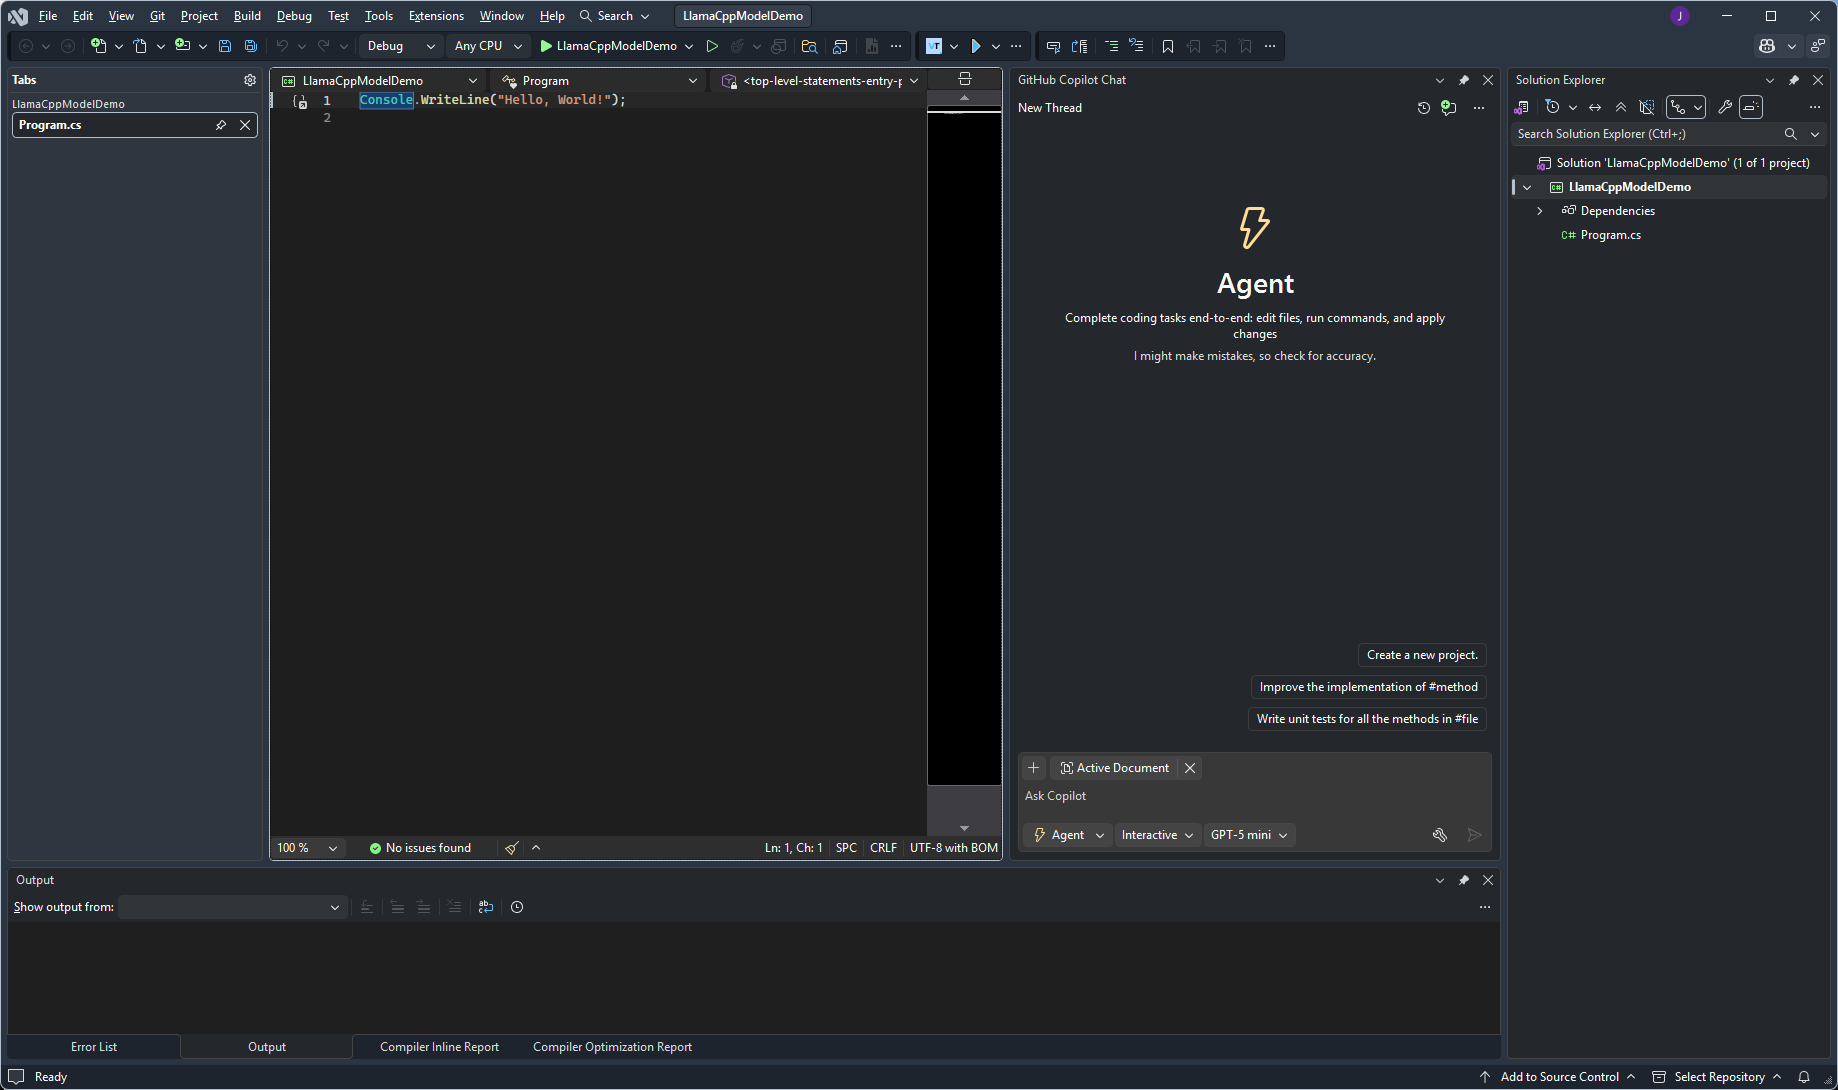Image resolution: width=1838 pixels, height=1090 pixels.
Task: Toggle Show All Files in Solution Explorer
Action: [1647, 107]
